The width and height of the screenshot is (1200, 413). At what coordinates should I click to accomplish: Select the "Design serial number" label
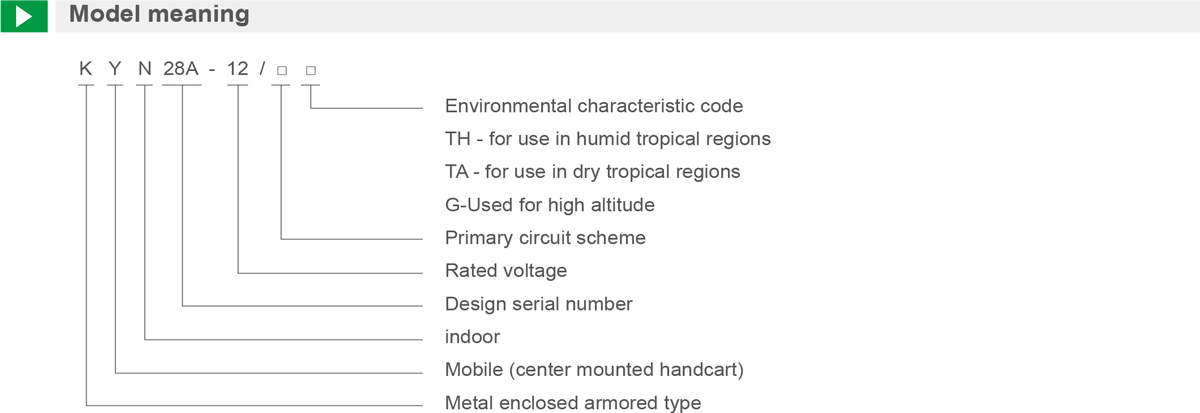539,304
